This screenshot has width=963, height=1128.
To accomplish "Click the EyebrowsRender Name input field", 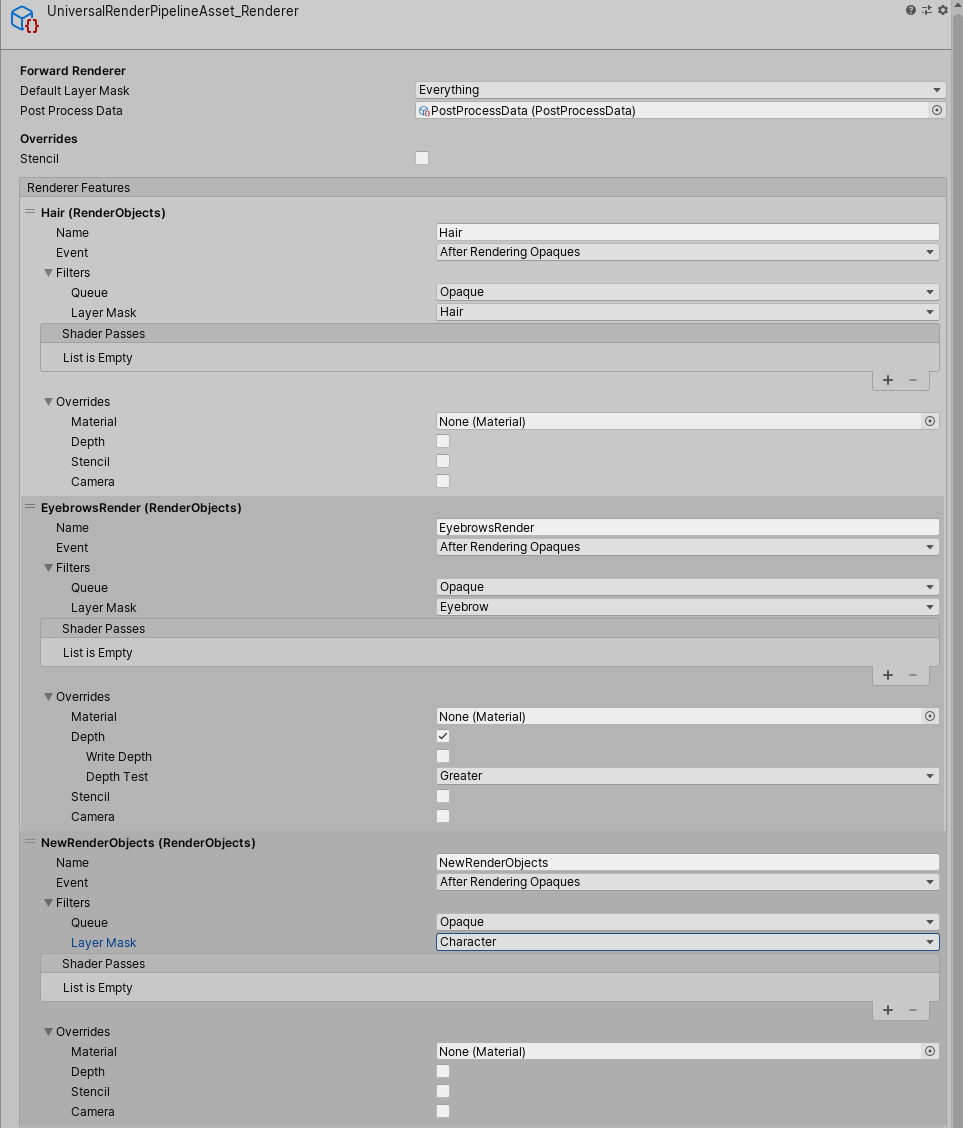I will coord(688,527).
